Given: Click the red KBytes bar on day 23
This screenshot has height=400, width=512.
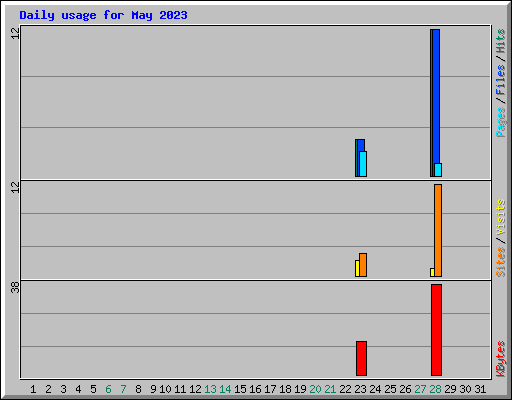Looking at the screenshot, I should click(x=361, y=358).
